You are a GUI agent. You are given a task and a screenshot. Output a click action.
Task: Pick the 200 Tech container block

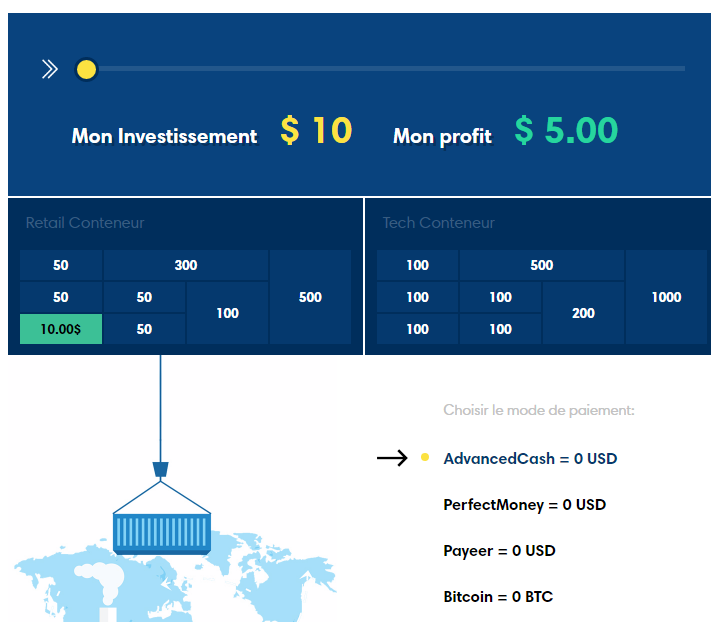[x=583, y=313]
